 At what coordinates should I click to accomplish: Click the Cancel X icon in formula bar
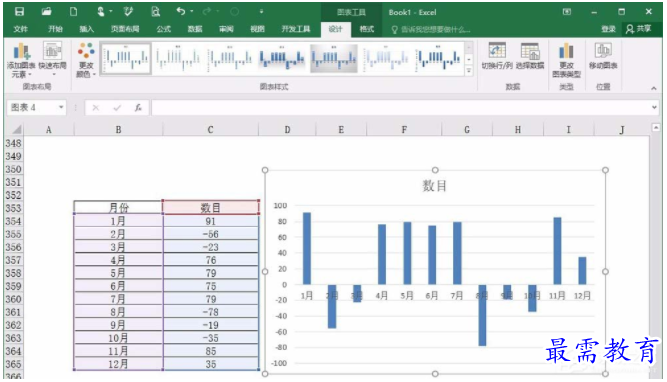96,108
